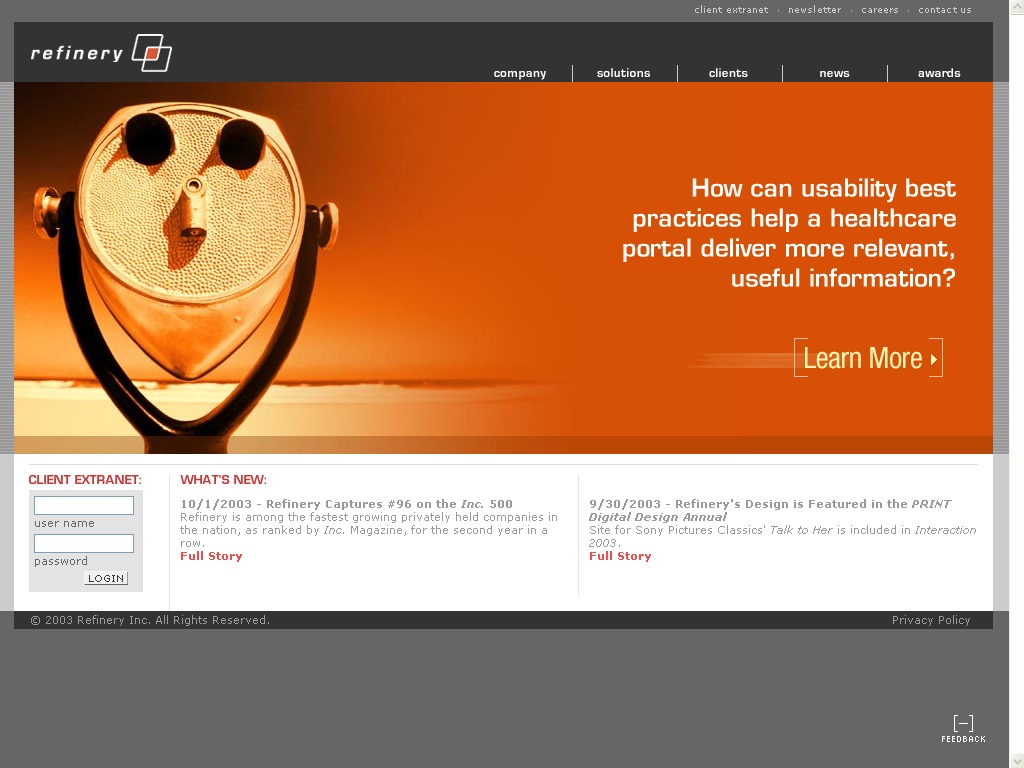Focus the user name field
Image resolution: width=1024 pixels, height=768 pixels.
84,506
